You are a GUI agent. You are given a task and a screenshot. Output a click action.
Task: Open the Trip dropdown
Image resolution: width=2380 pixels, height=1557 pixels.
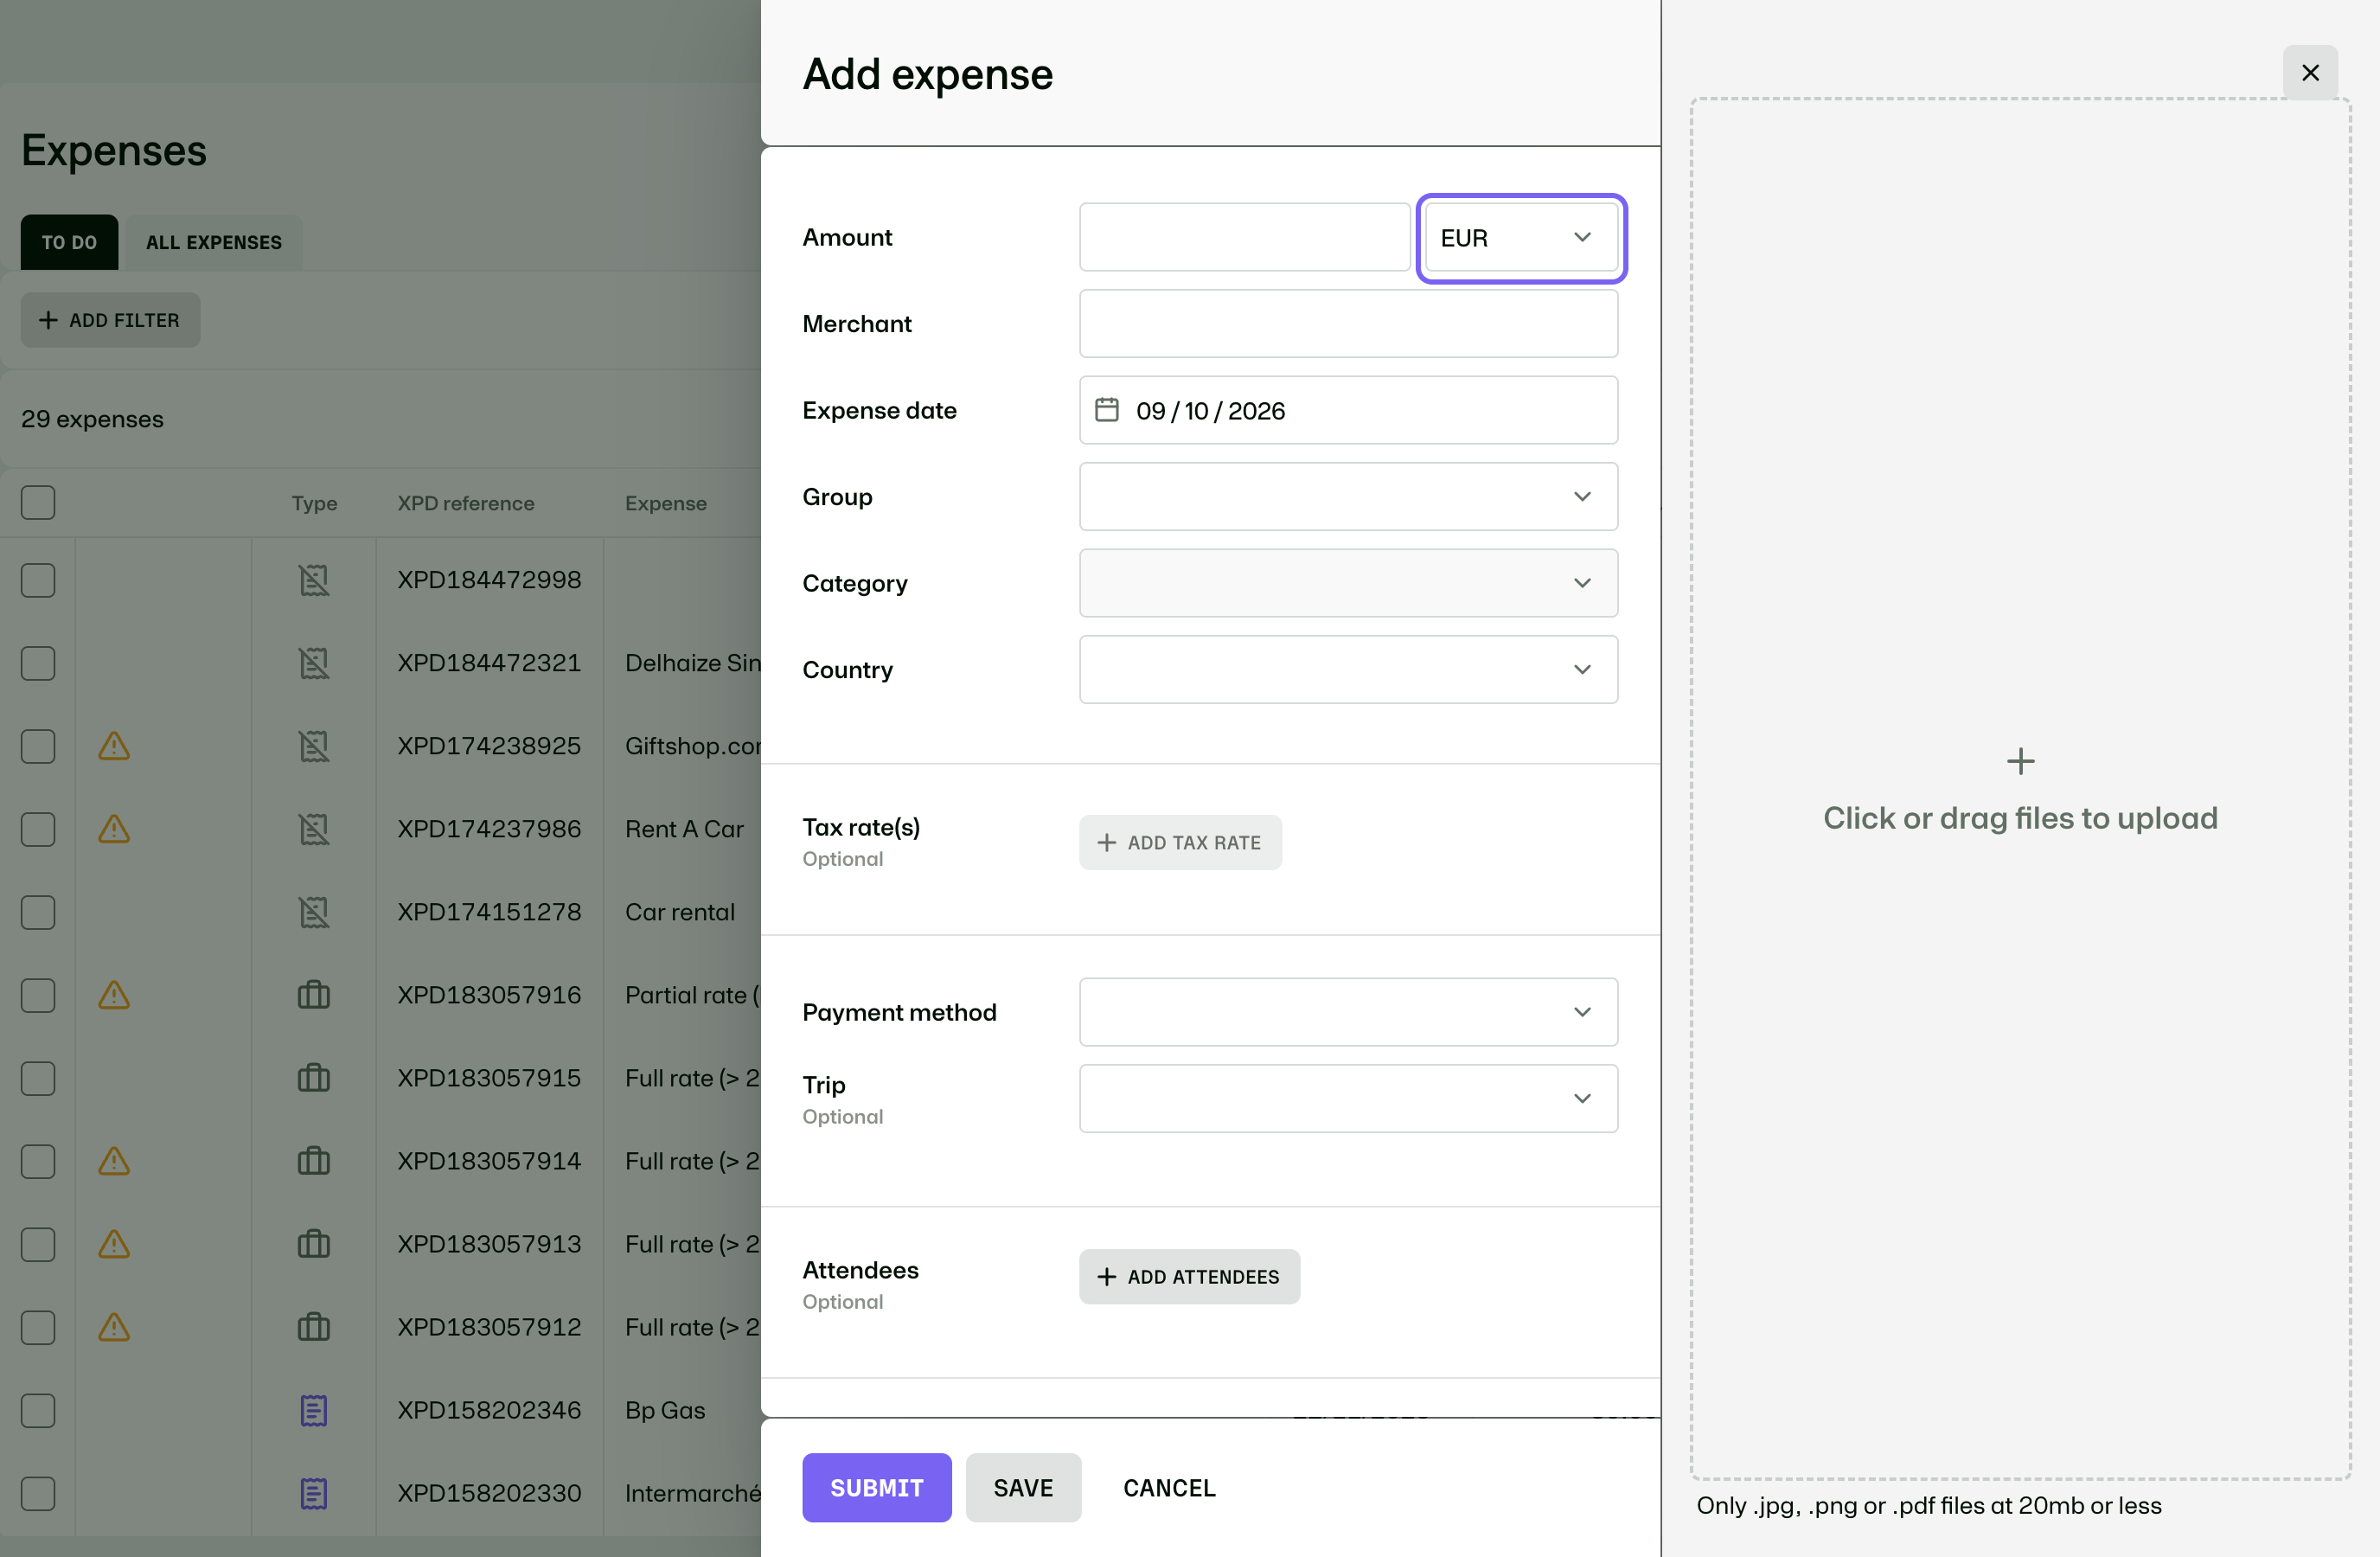1348,1098
